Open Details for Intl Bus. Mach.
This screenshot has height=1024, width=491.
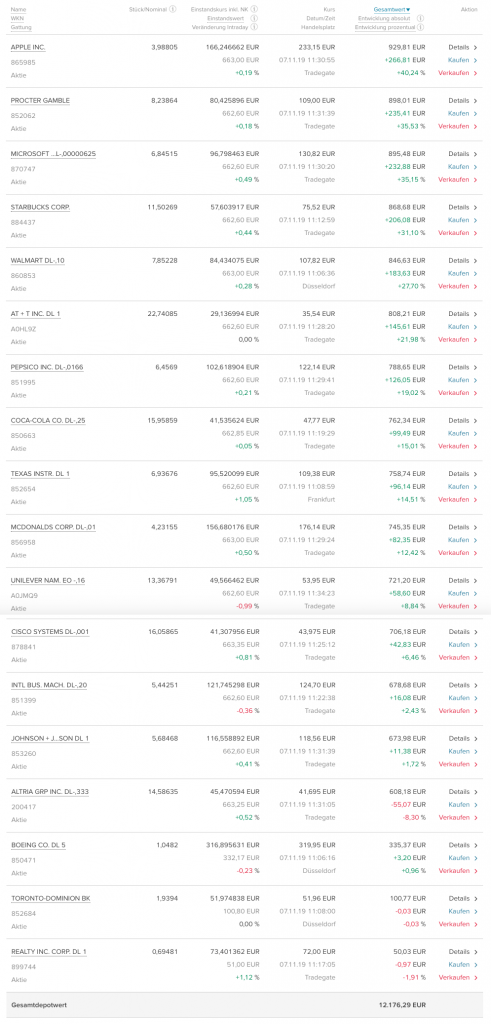point(462,686)
